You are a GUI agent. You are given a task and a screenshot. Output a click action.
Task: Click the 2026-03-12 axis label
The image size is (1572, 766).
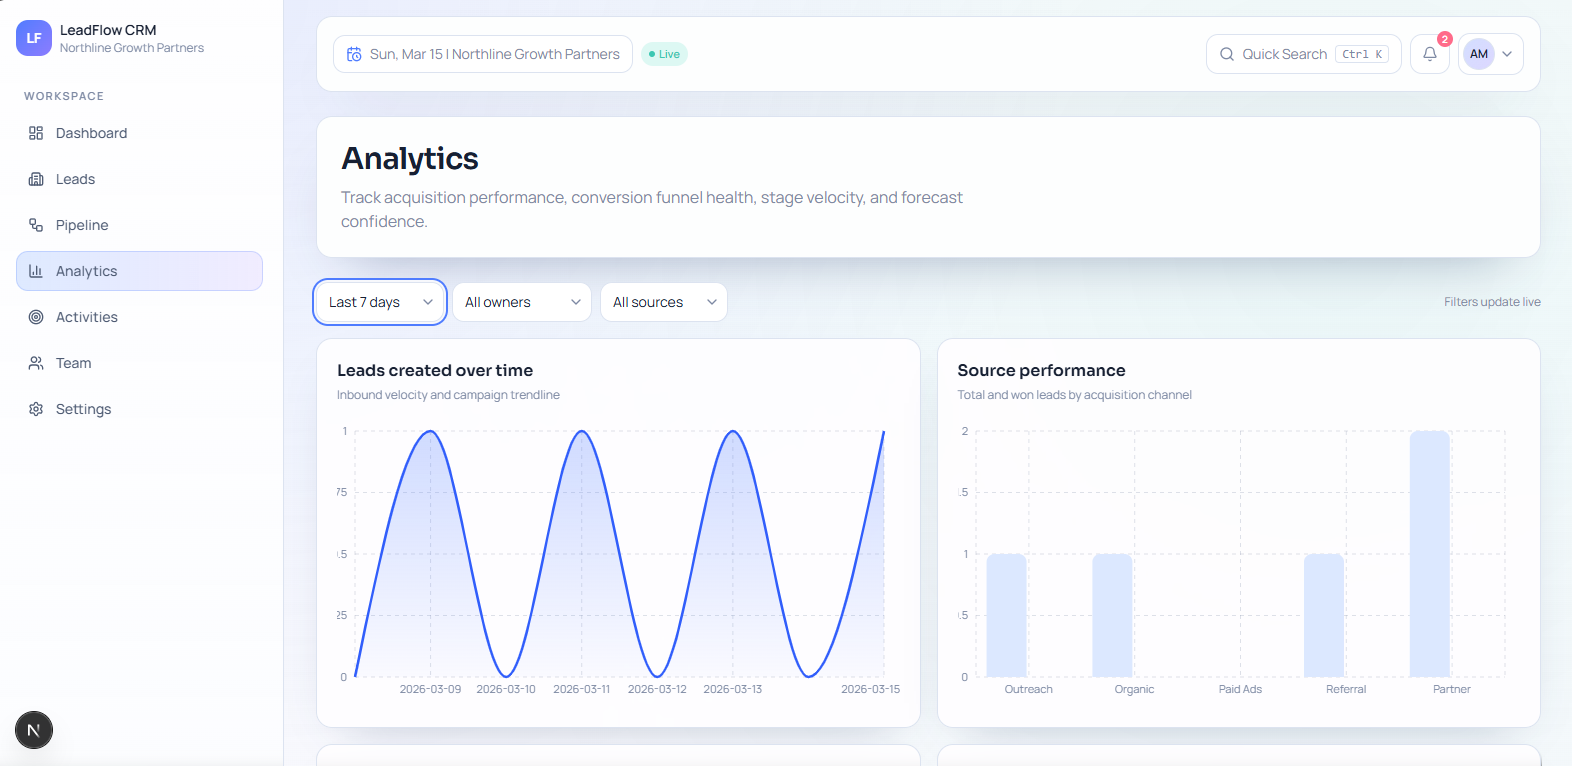point(657,689)
